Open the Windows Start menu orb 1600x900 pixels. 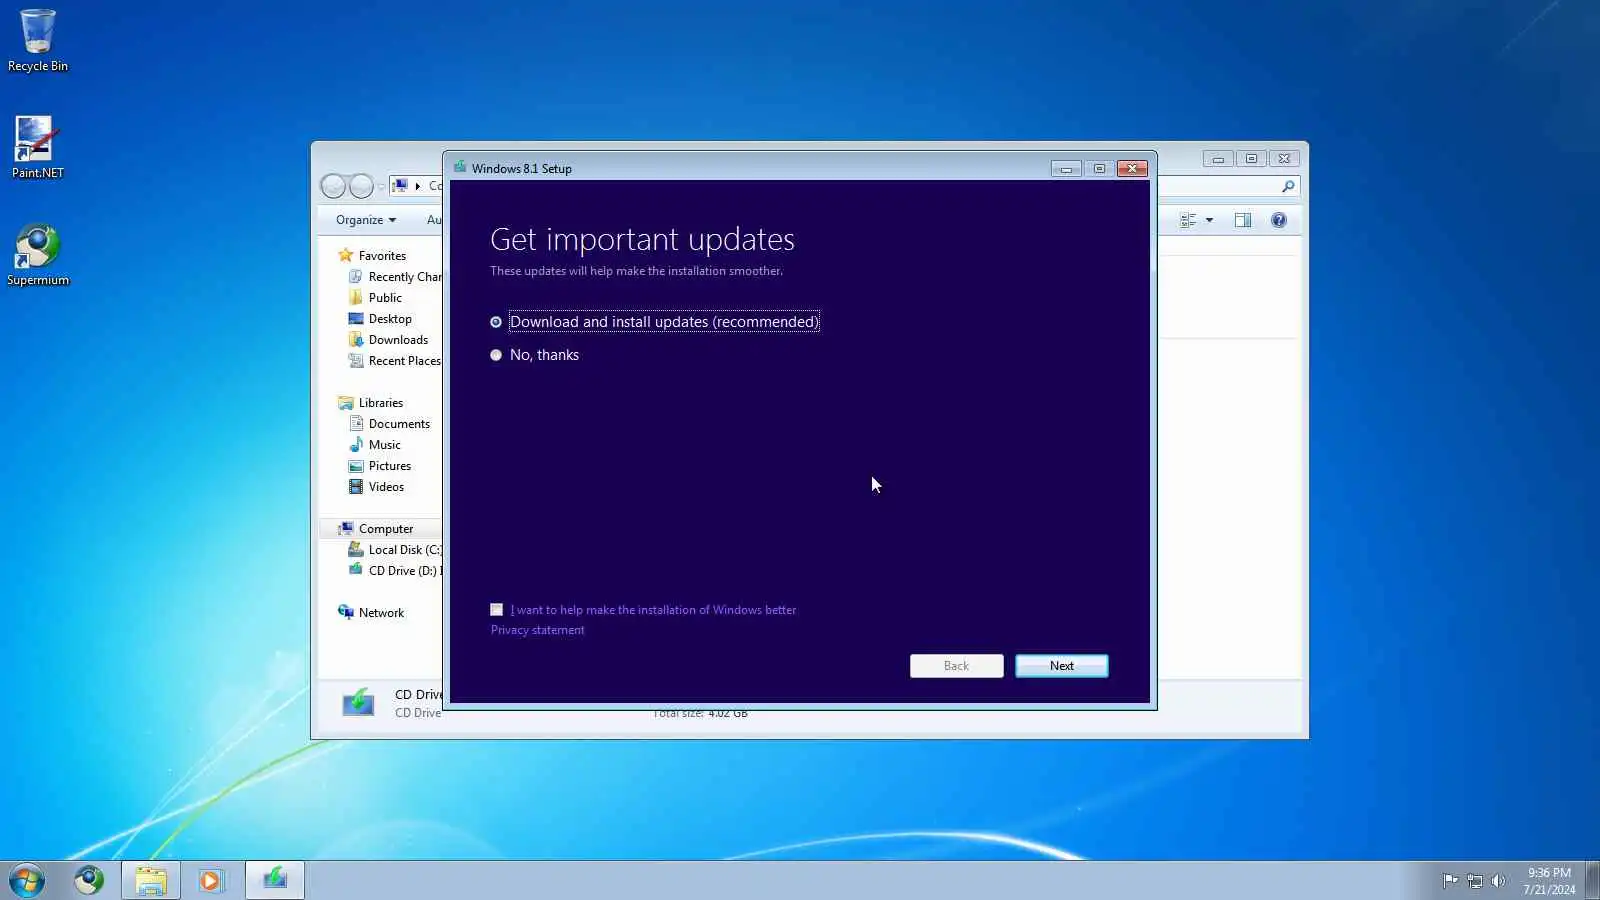click(x=27, y=881)
